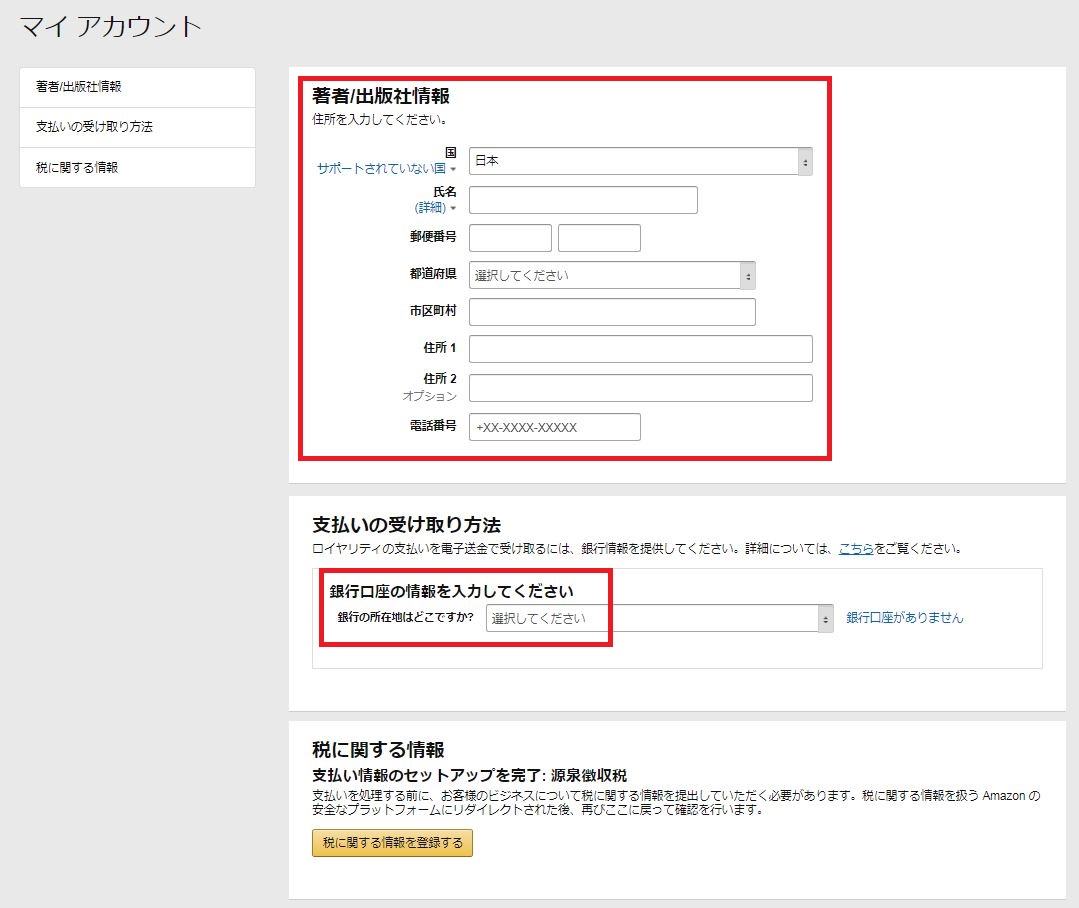This screenshot has height=908, width=1079.
Task: Click the 銀行口座がありません link
Action: 904,618
